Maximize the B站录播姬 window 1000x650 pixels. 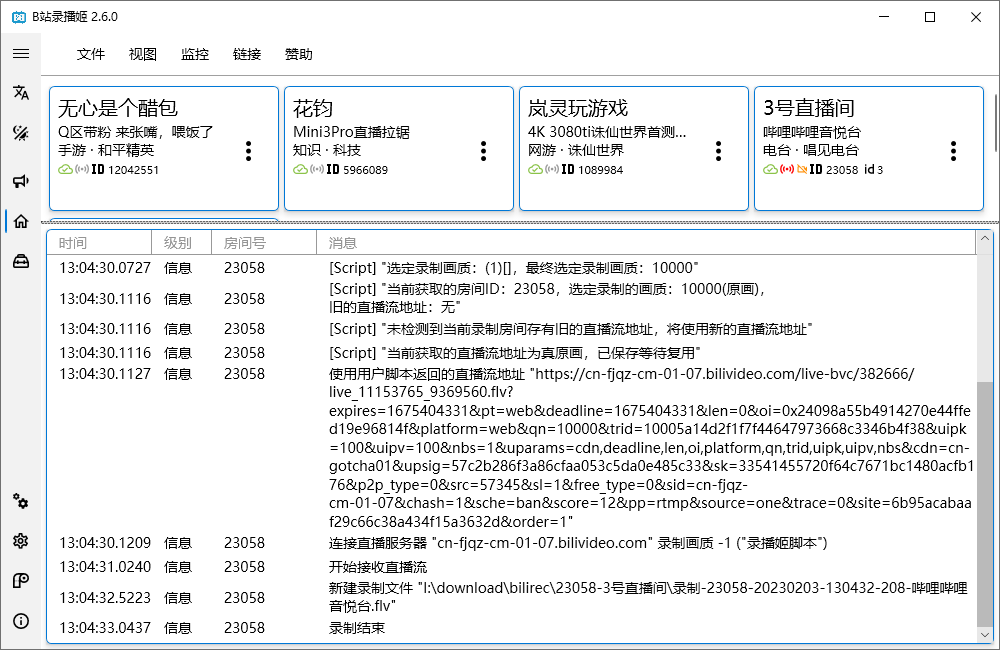pyautogui.click(x=930, y=17)
